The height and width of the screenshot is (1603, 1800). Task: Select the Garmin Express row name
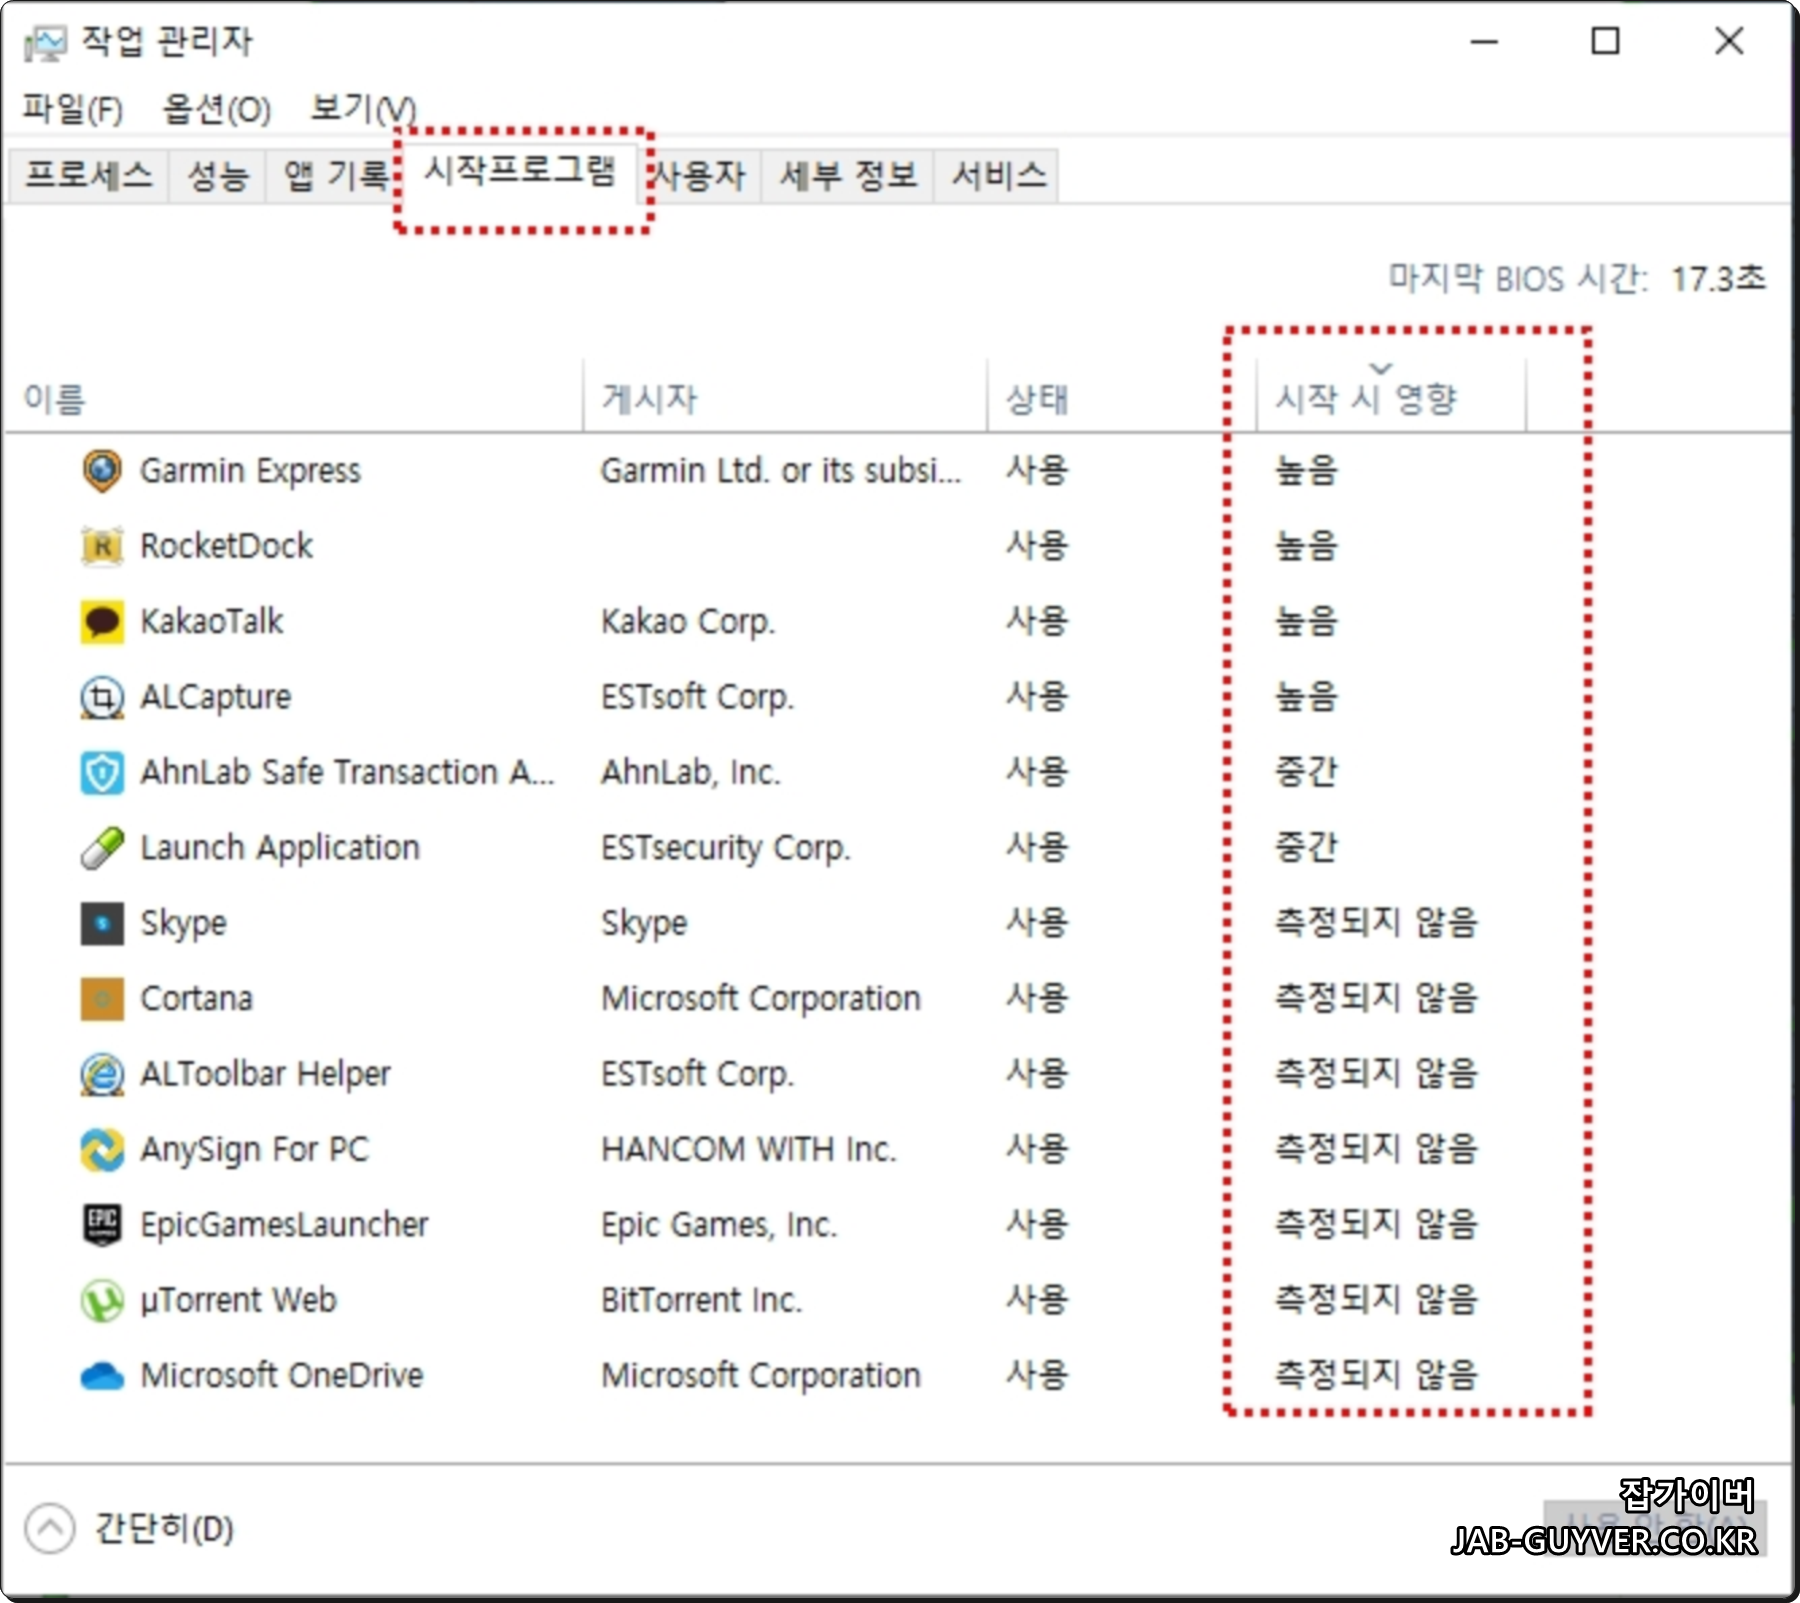pyautogui.click(x=250, y=471)
